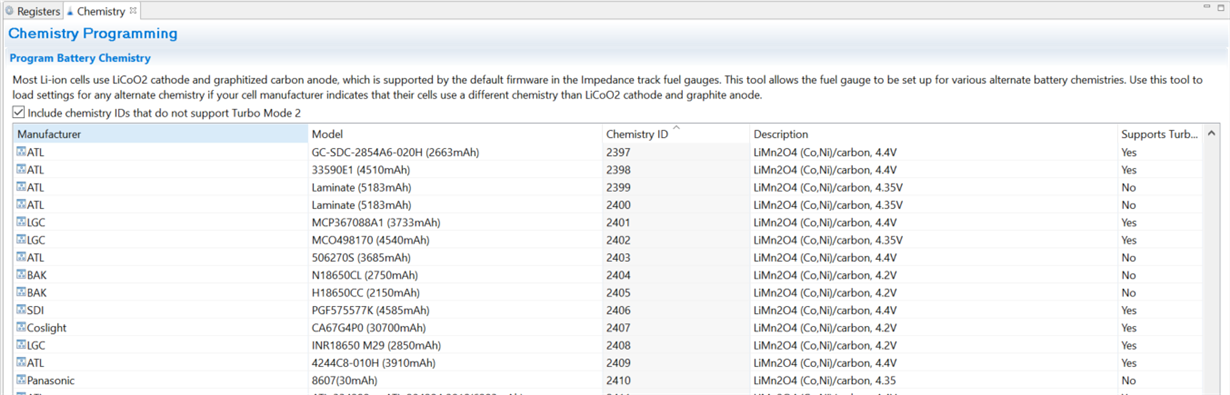Click the icon on LGC chemistry 2401 row
Viewport: 1230px width, 395px height.
(21, 222)
